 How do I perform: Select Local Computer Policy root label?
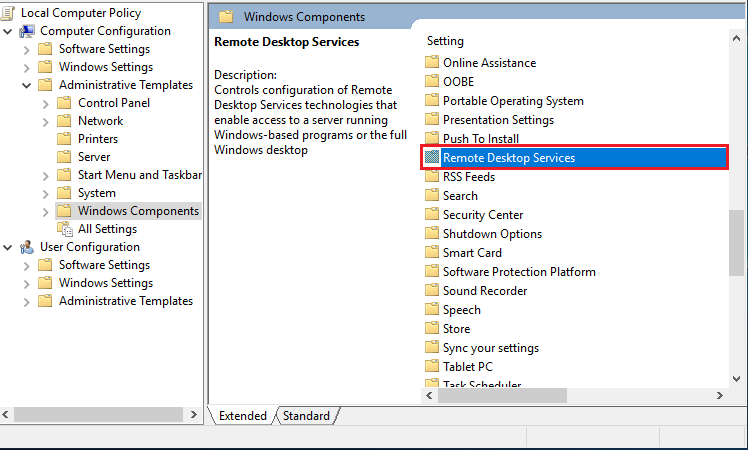tap(81, 13)
